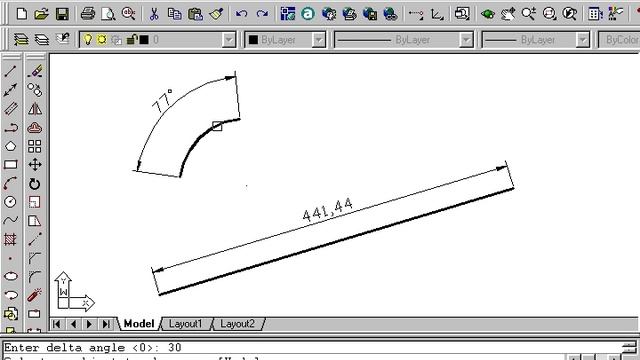Start eTransmit with globe and disk icon

(x=370, y=14)
